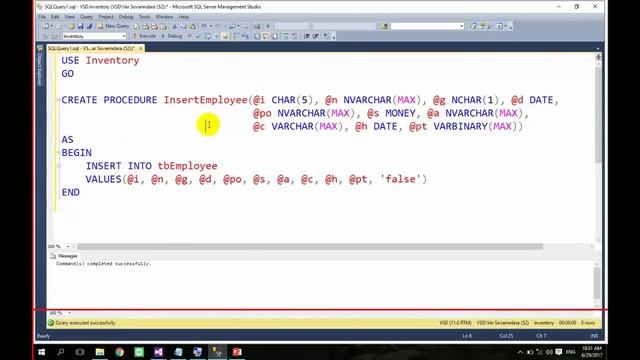Click the editor vertical scrollbar
This screenshot has height=360, width=640.
[598, 114]
